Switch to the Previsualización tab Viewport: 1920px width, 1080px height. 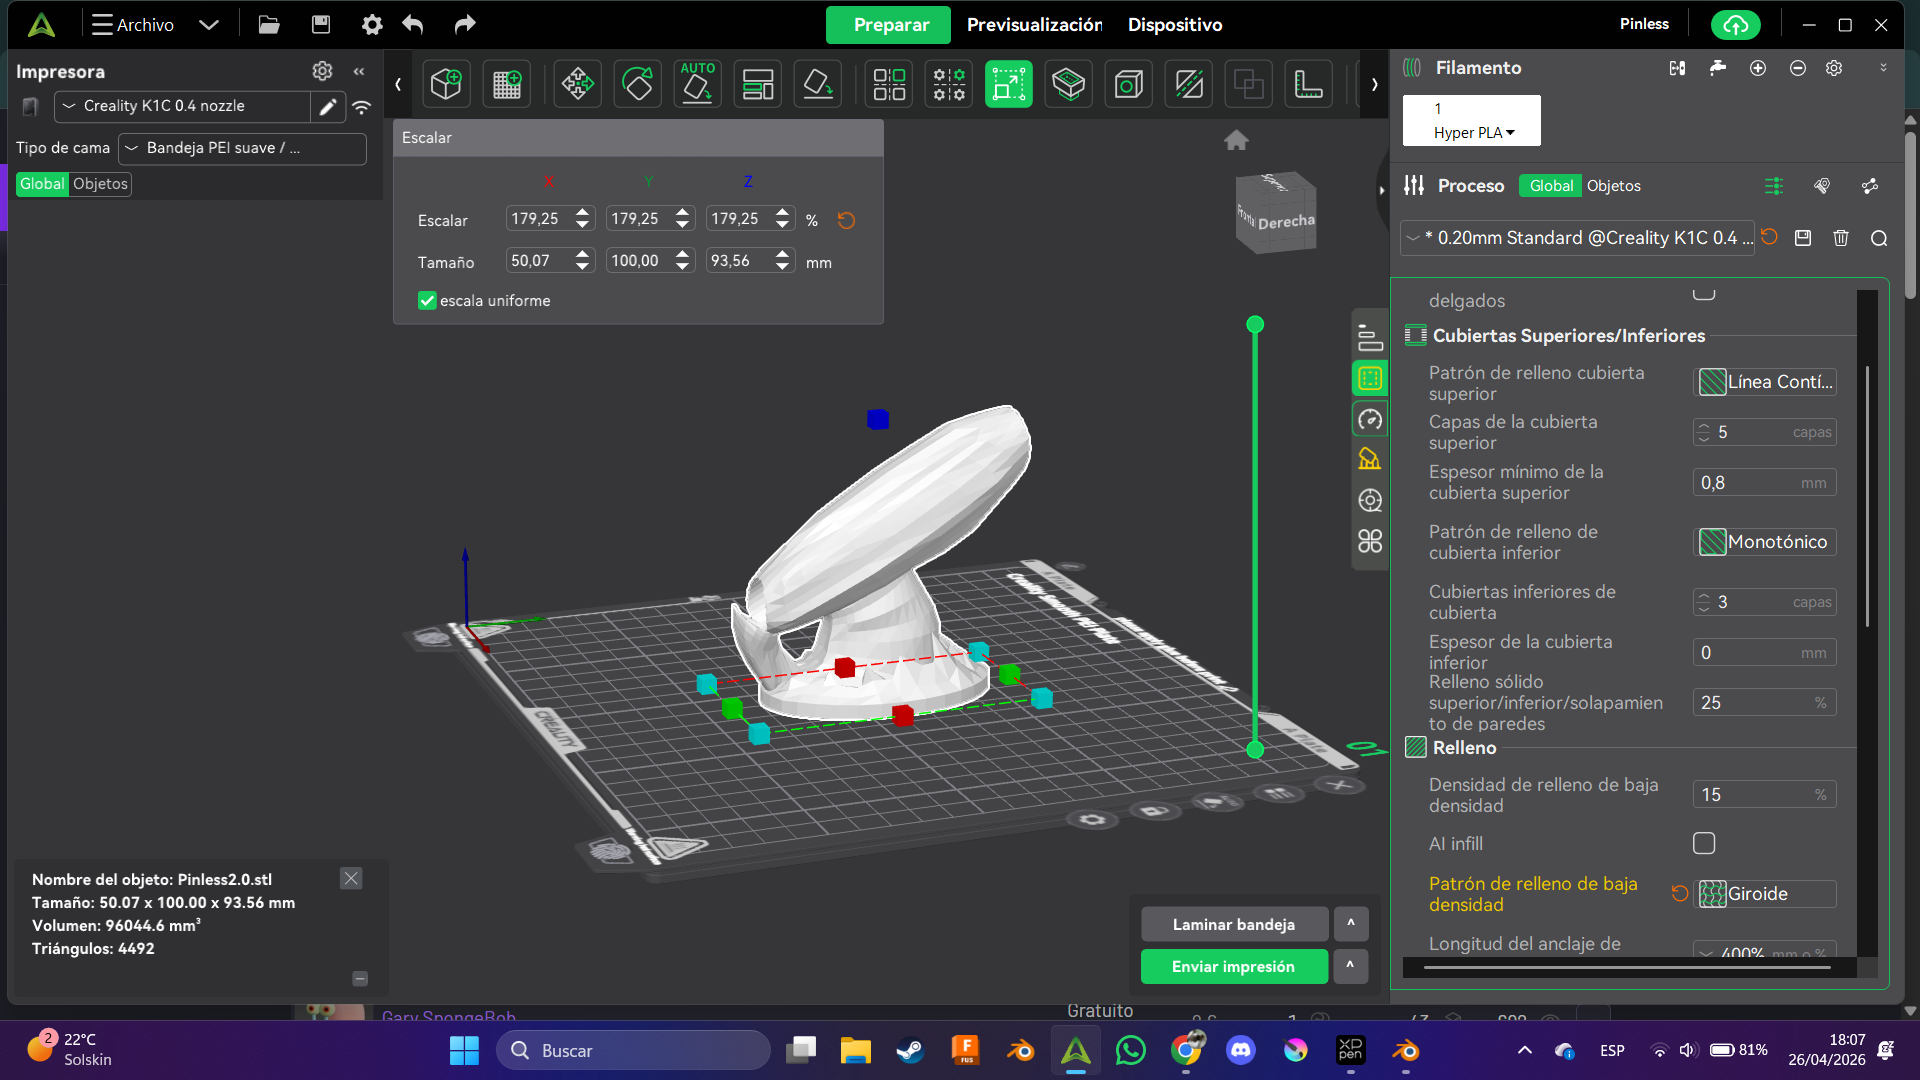pos(1034,25)
